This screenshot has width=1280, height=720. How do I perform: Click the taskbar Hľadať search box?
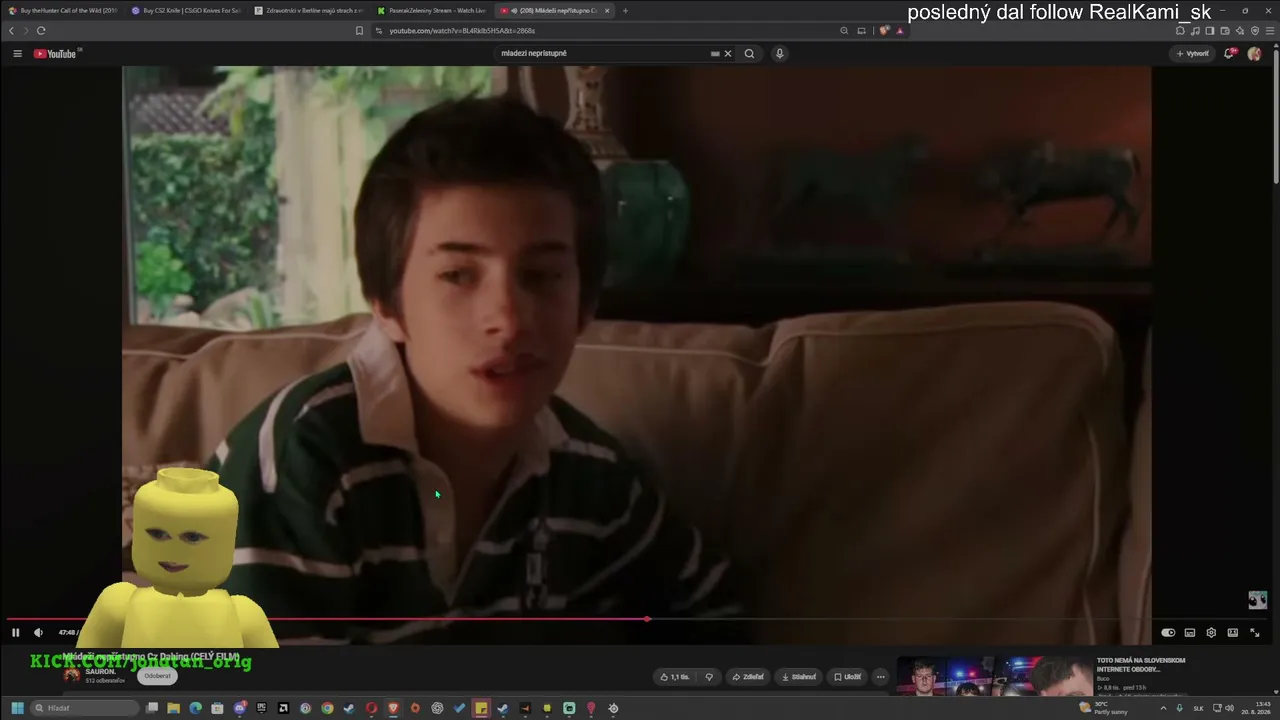pos(85,708)
